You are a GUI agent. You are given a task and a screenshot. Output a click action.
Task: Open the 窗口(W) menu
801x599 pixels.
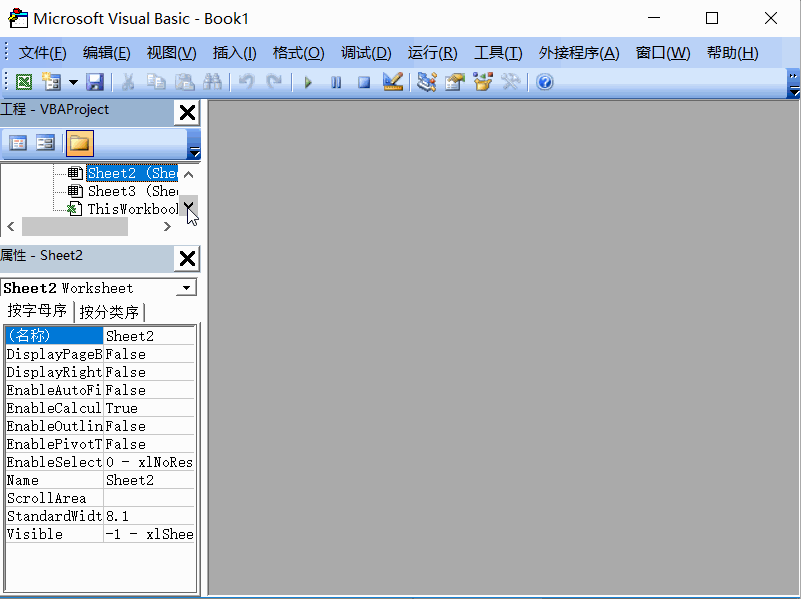(x=663, y=53)
